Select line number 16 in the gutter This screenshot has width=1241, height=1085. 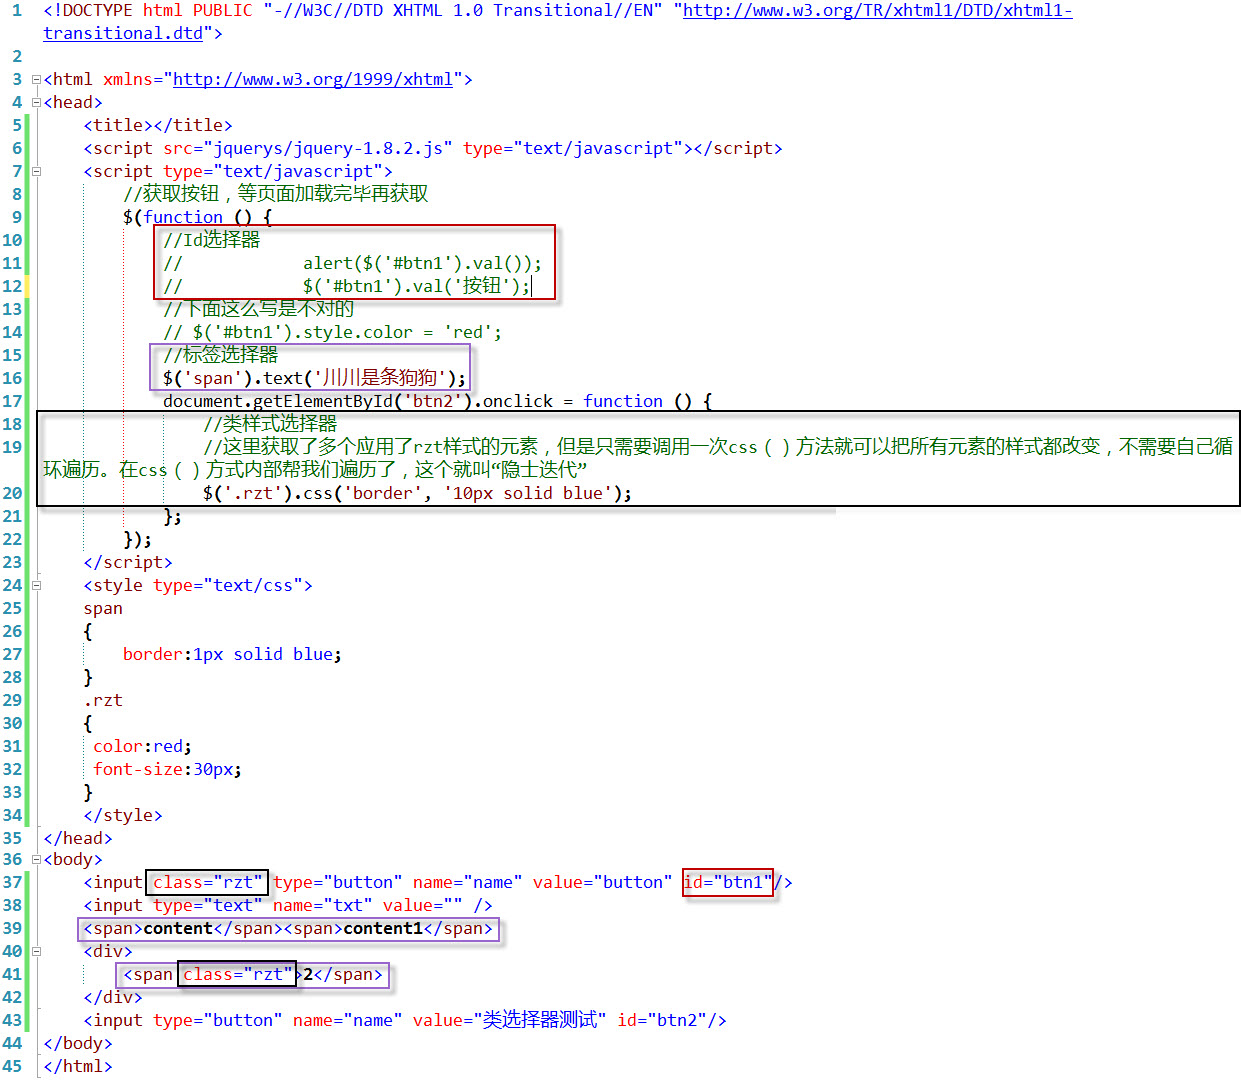(x=12, y=378)
